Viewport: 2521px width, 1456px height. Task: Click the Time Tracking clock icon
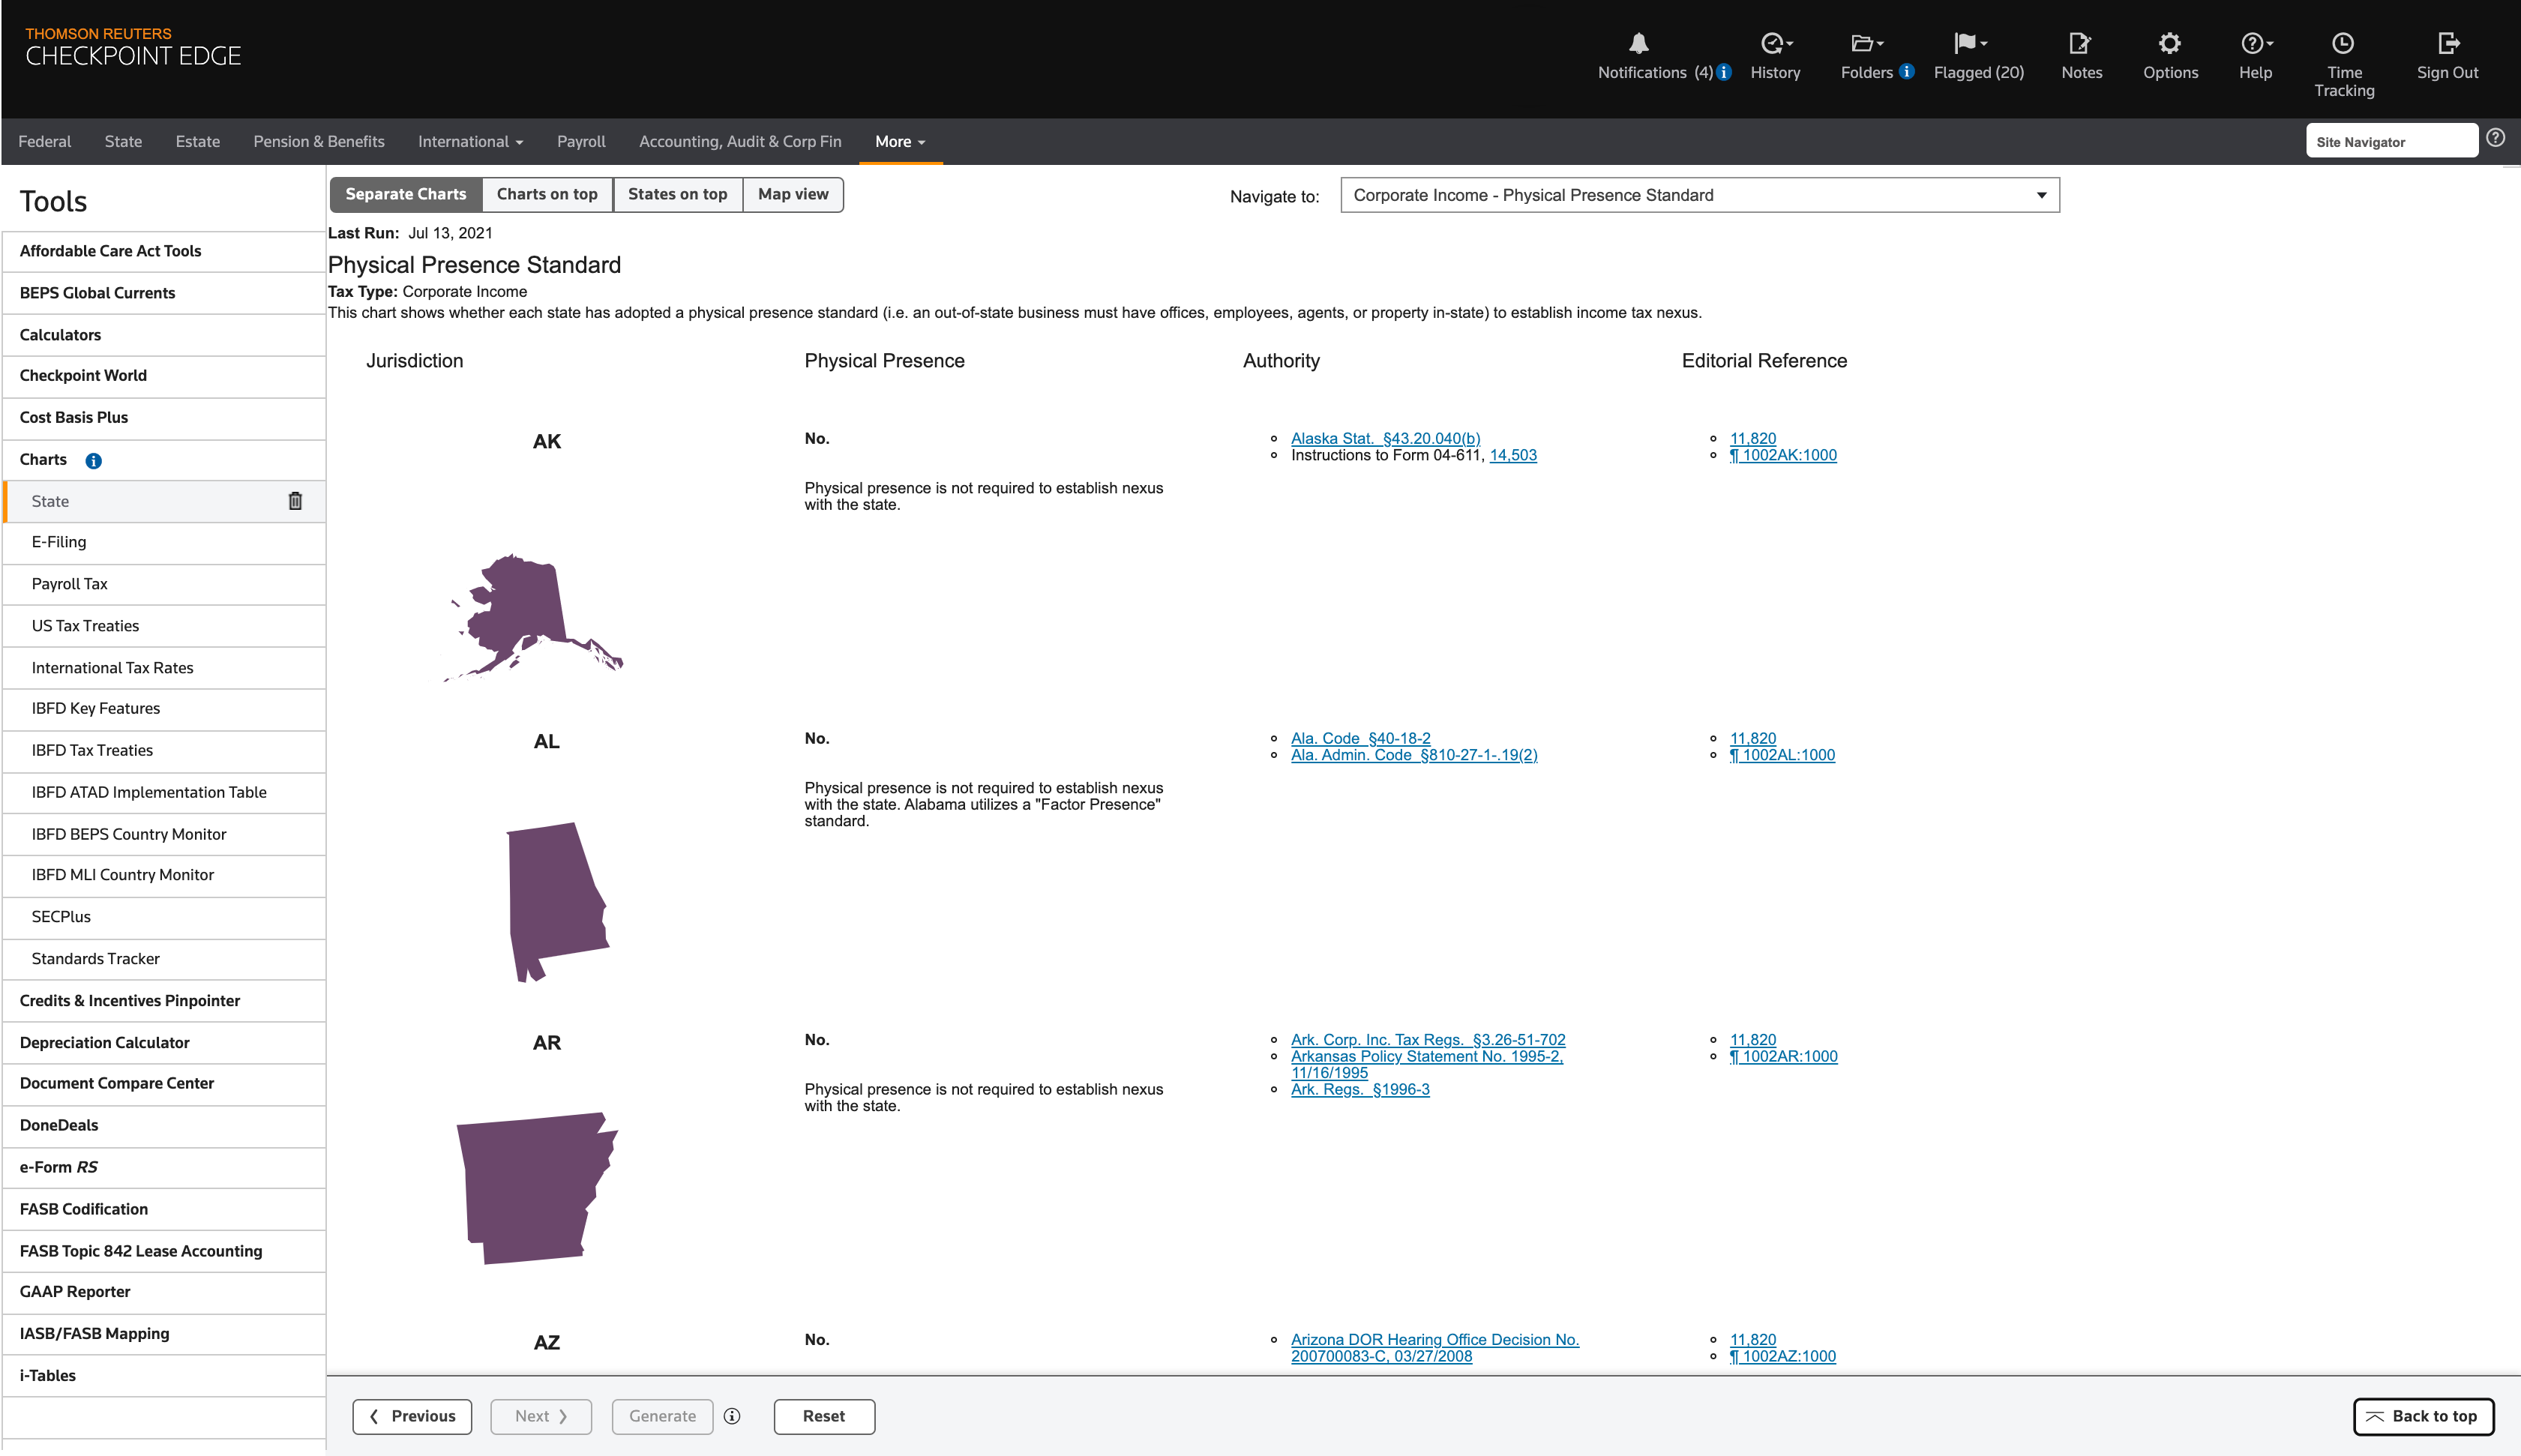click(x=2343, y=43)
